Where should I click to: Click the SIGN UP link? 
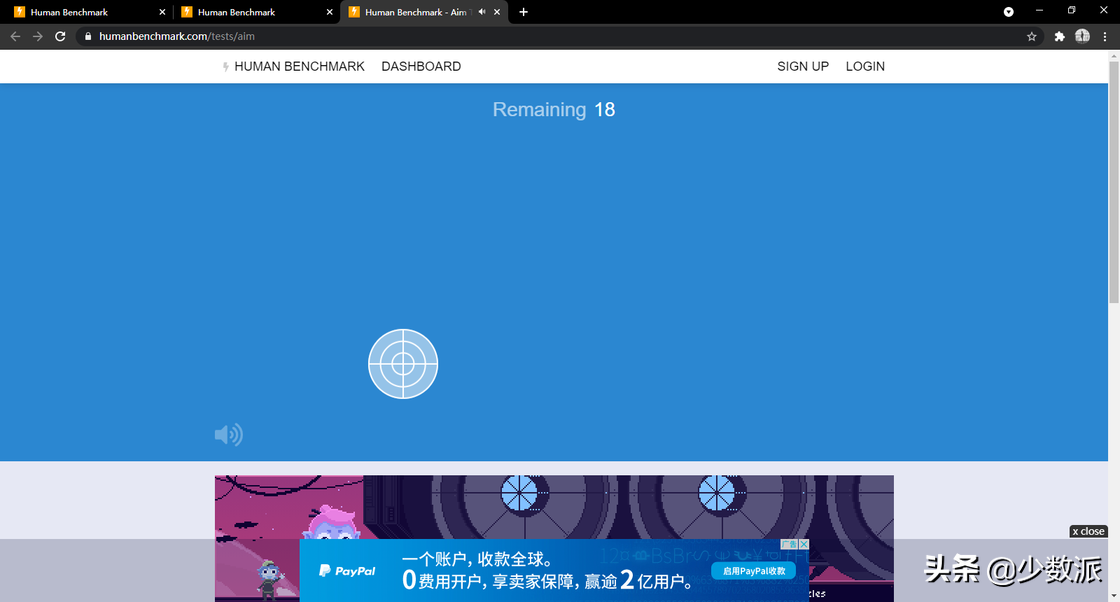tap(803, 66)
